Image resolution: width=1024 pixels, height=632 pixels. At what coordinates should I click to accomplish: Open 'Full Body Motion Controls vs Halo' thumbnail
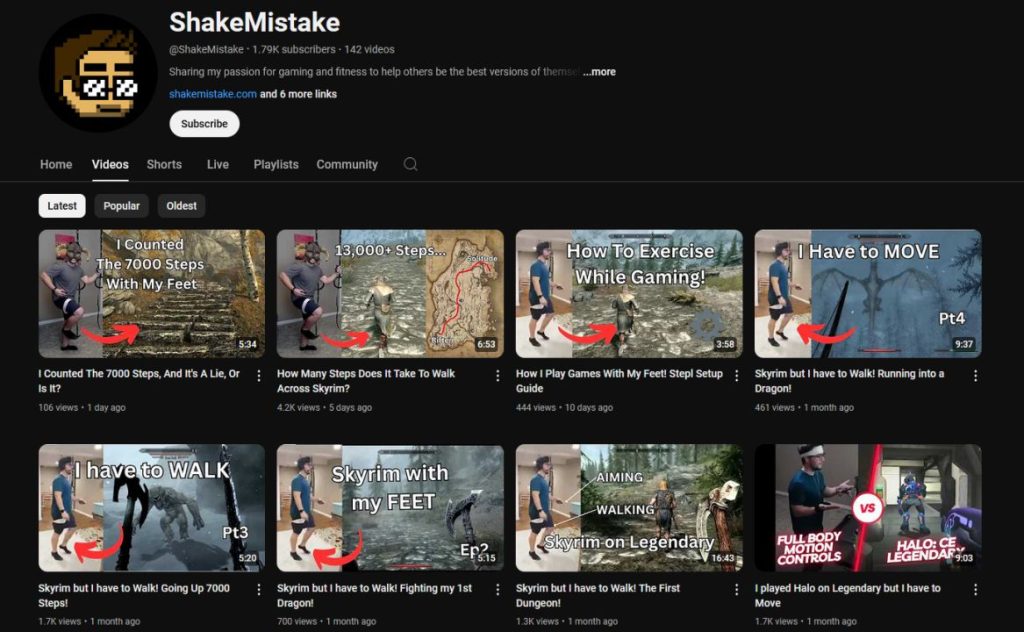click(x=868, y=508)
